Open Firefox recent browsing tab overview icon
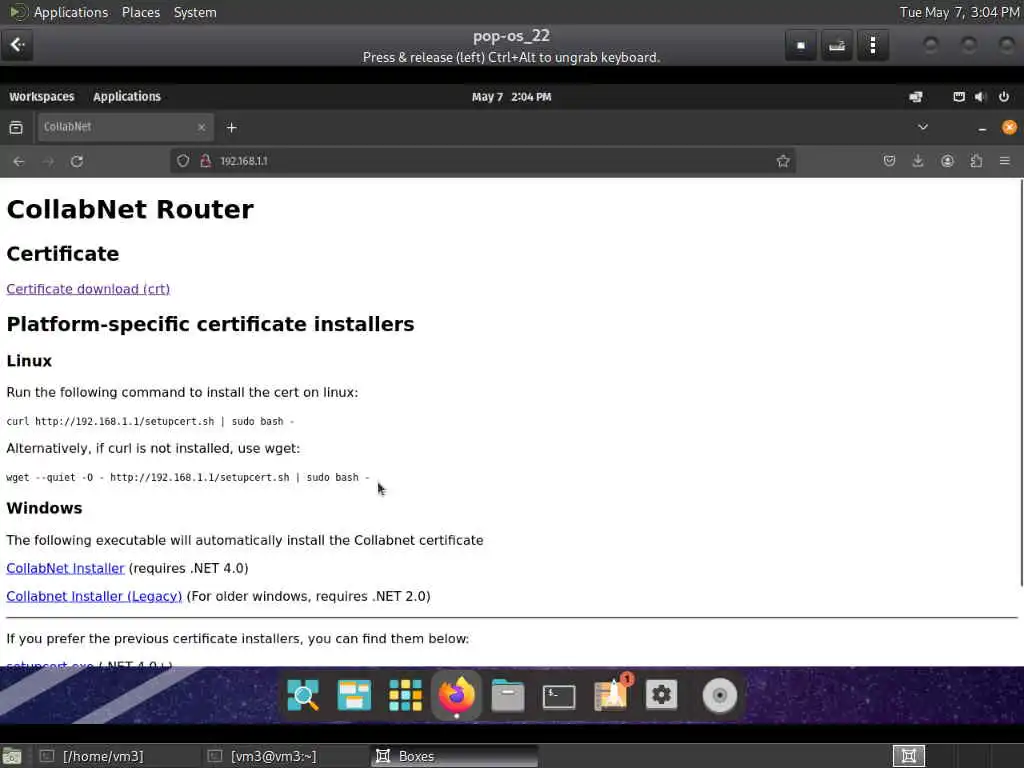 click(x=16, y=127)
